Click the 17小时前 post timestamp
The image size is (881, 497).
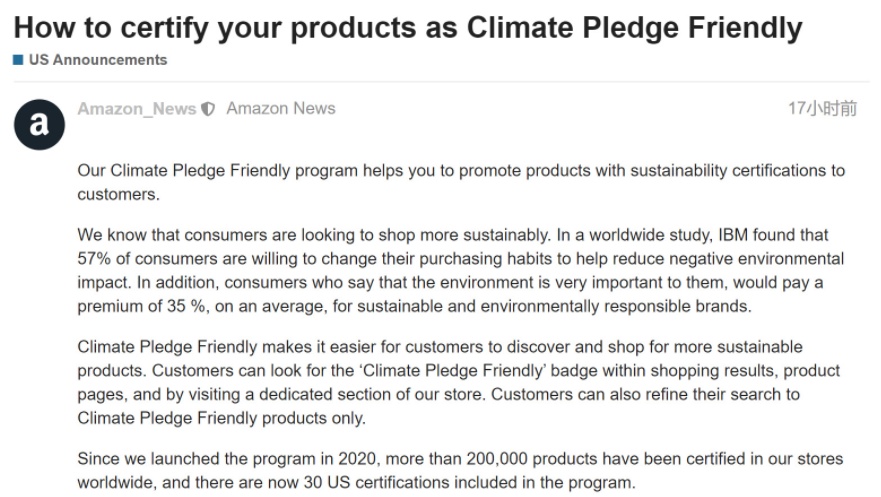(823, 108)
